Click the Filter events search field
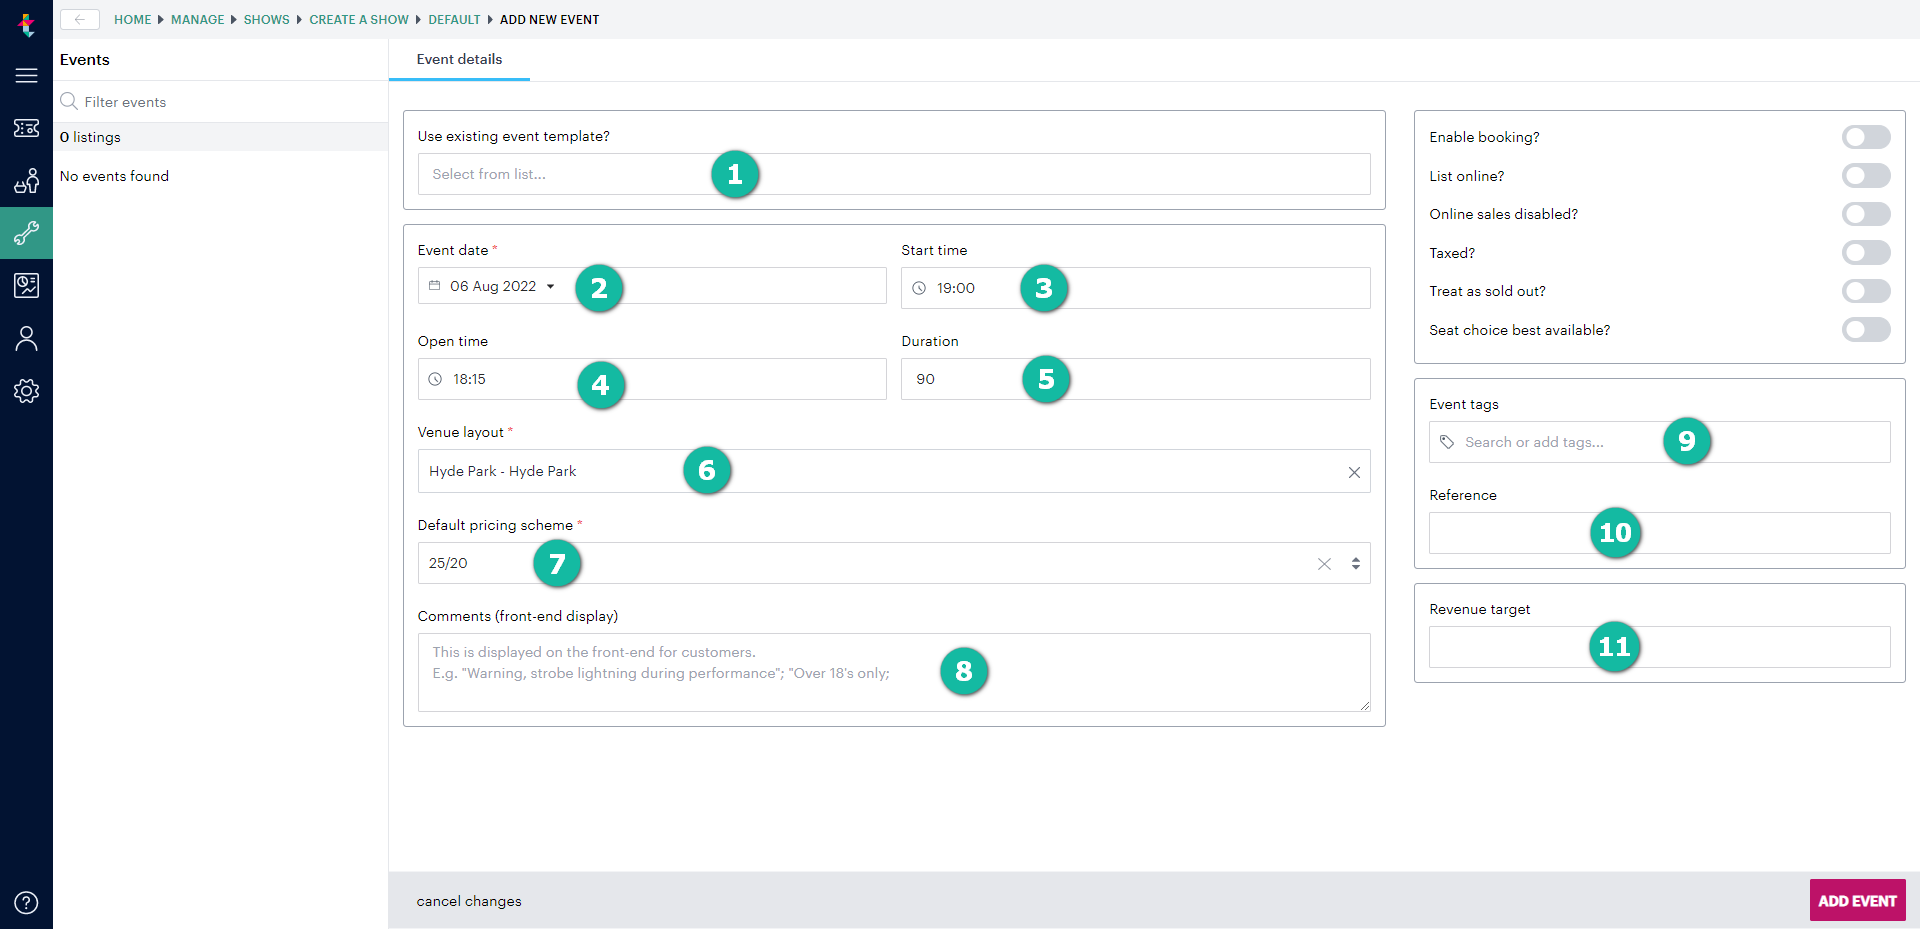The width and height of the screenshot is (1920, 929). point(220,102)
